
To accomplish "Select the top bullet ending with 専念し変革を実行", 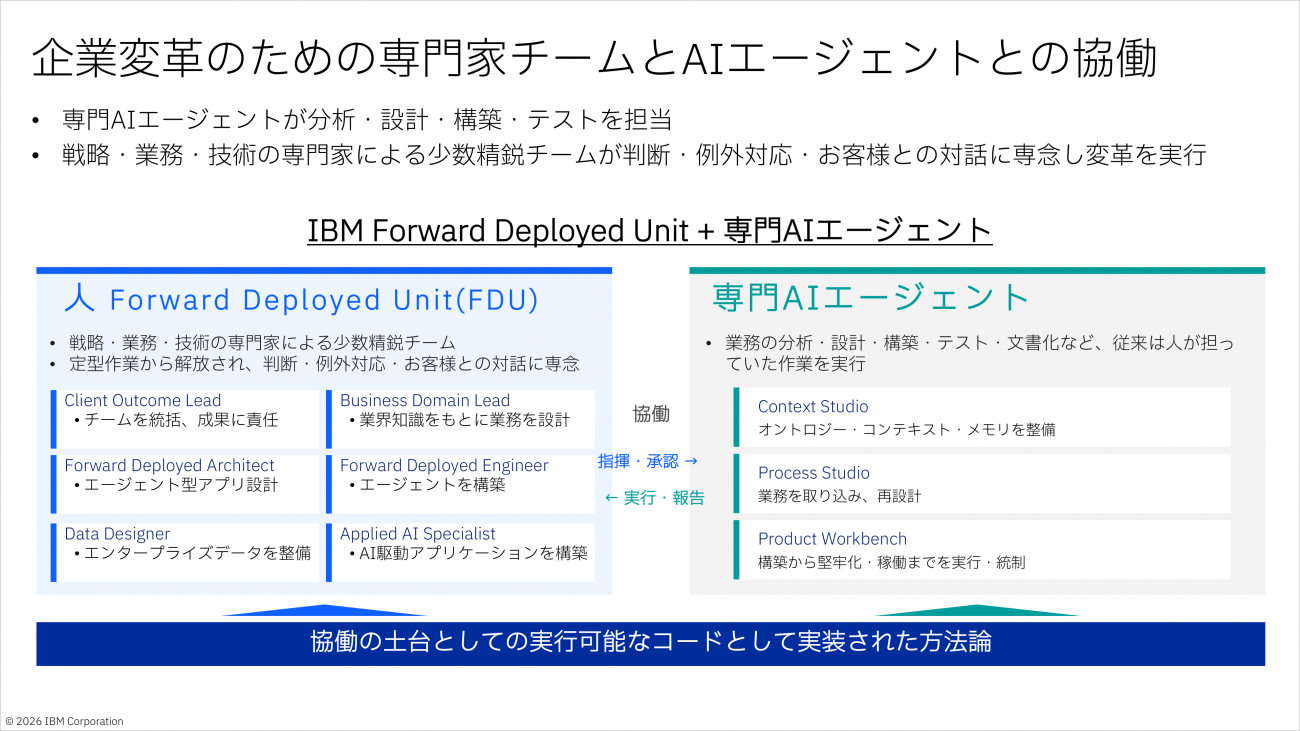I will point(634,155).
